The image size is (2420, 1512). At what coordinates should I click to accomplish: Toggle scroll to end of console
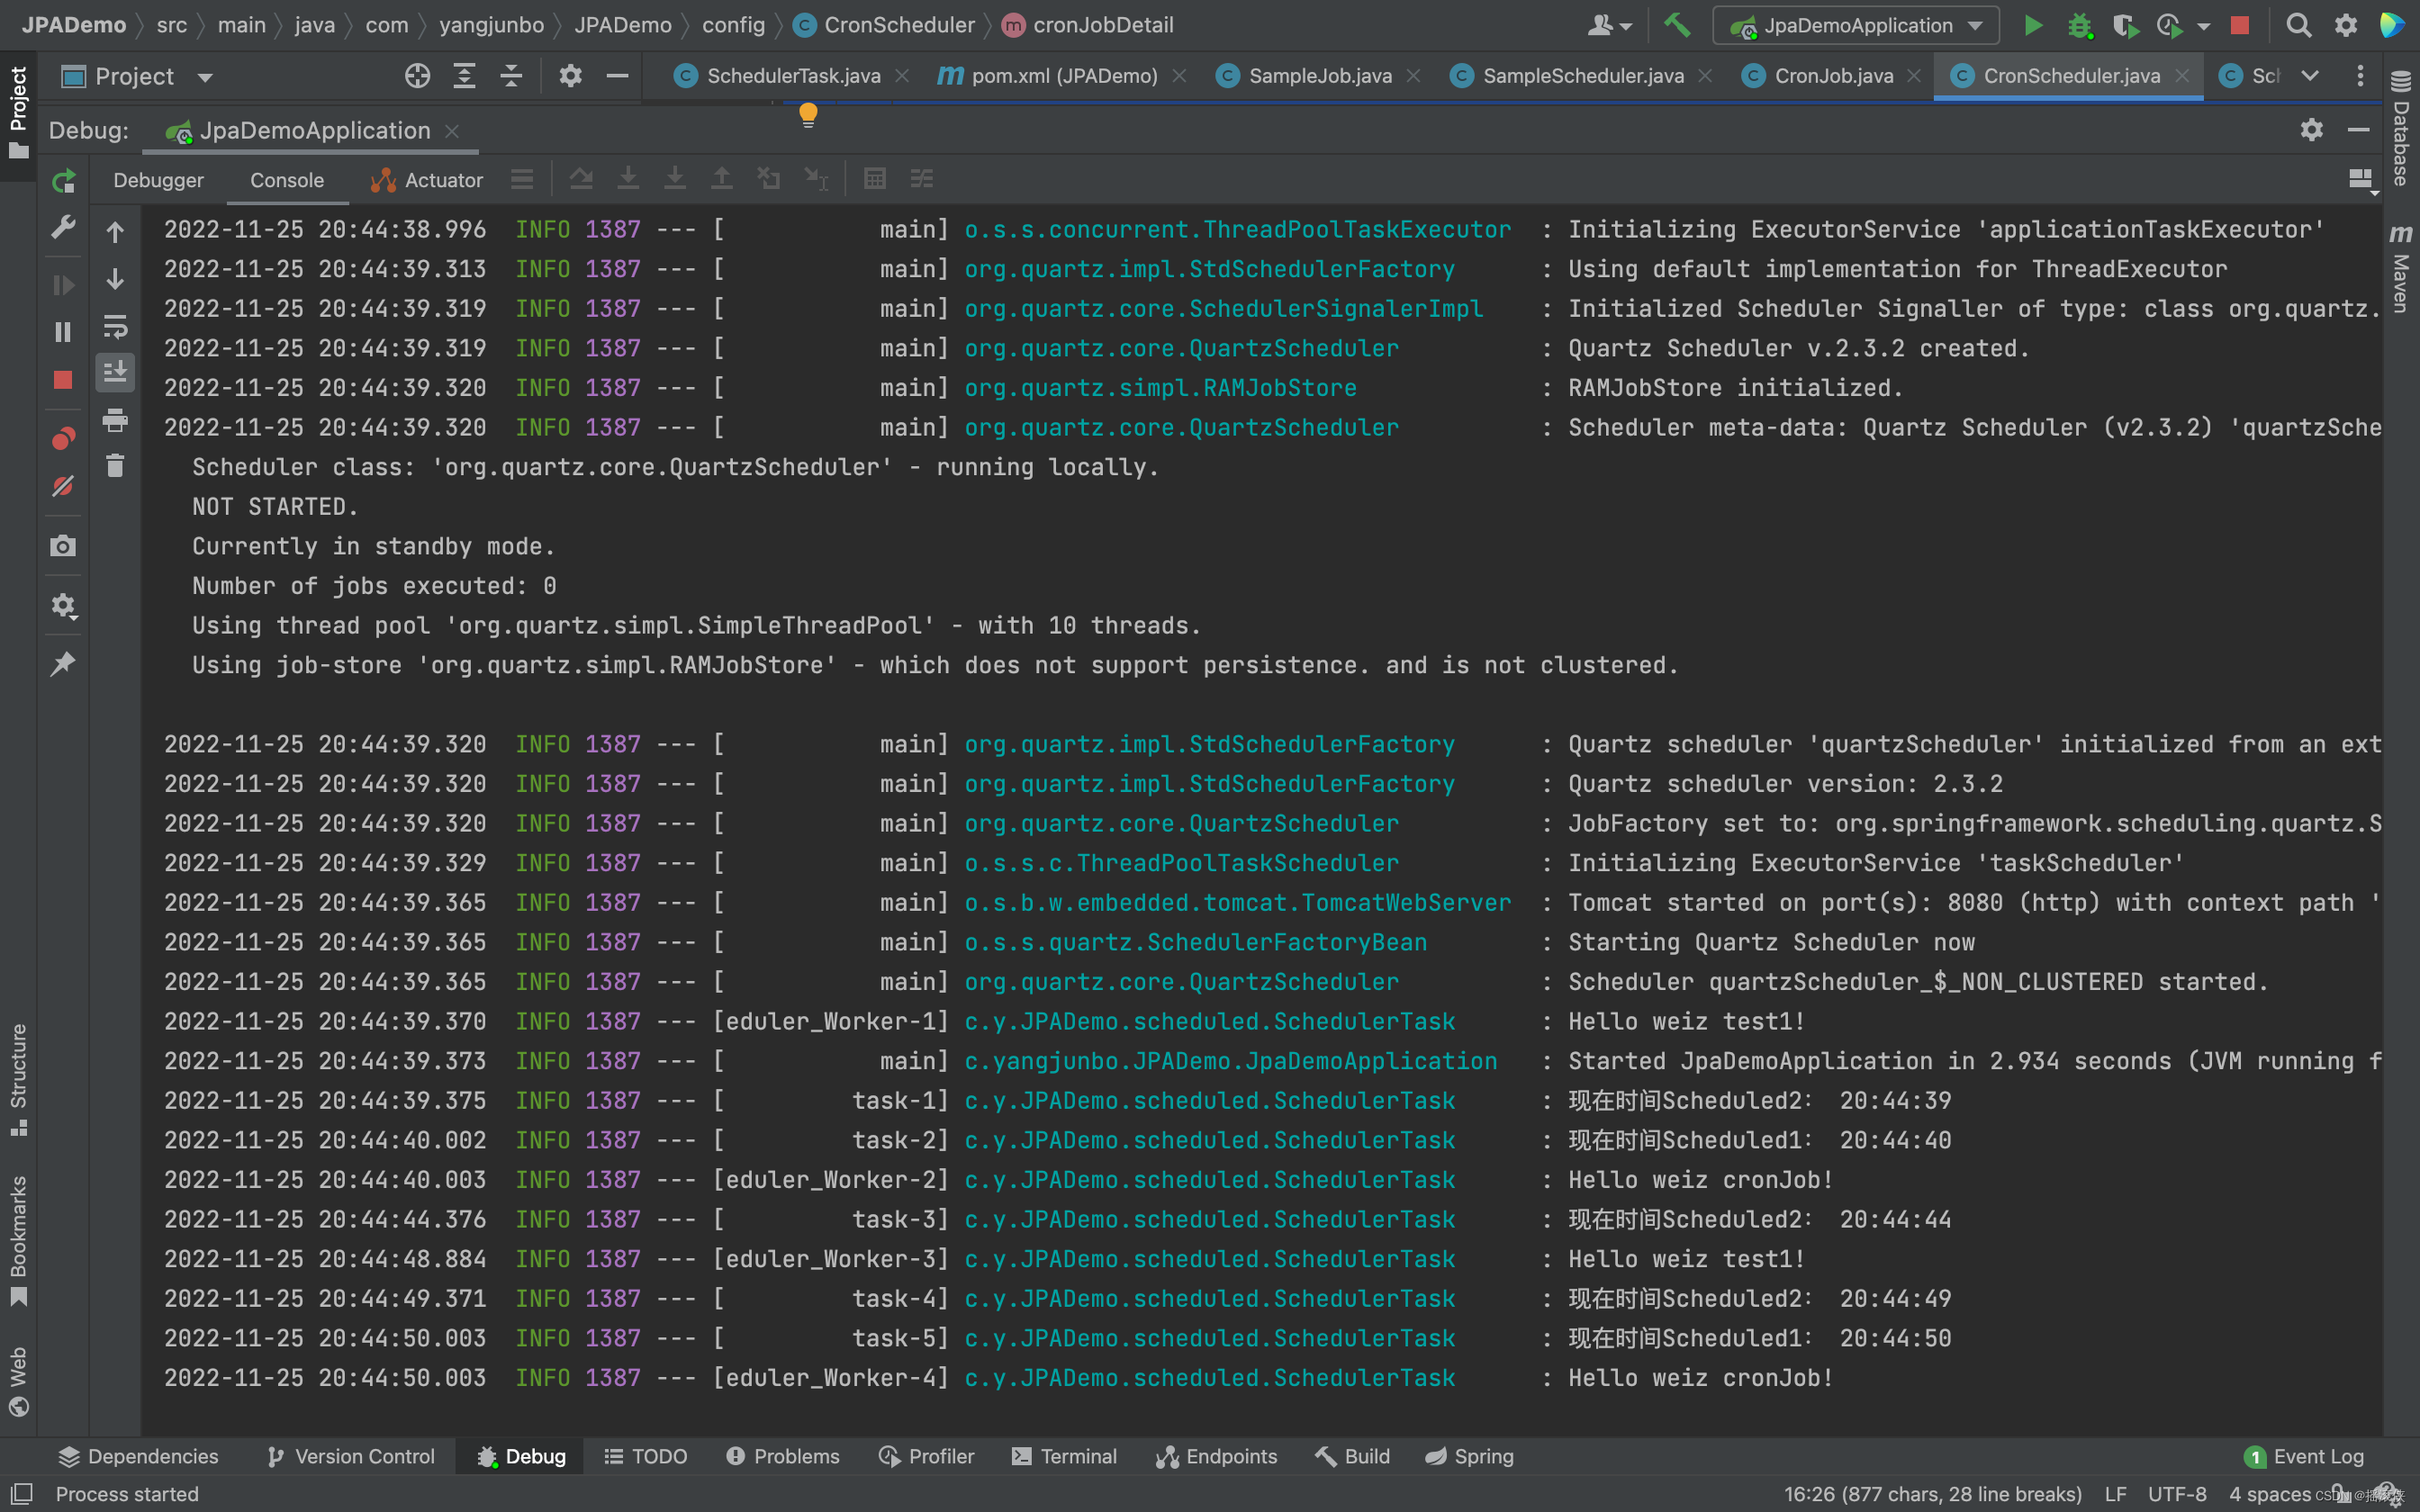[x=115, y=373]
